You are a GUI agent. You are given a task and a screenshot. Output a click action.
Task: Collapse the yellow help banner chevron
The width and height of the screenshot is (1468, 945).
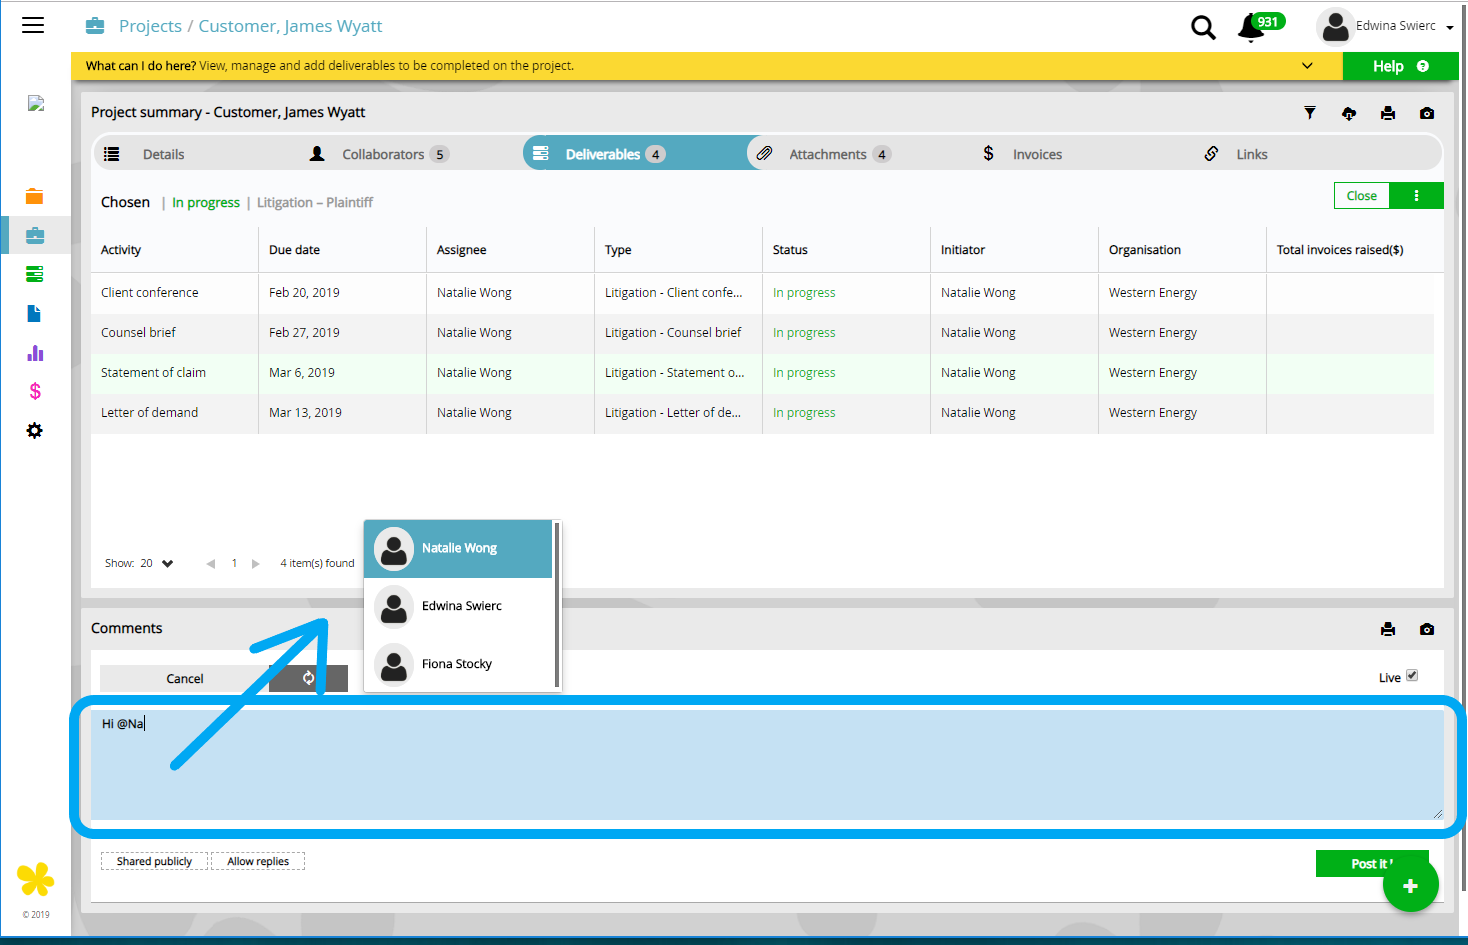(1307, 66)
